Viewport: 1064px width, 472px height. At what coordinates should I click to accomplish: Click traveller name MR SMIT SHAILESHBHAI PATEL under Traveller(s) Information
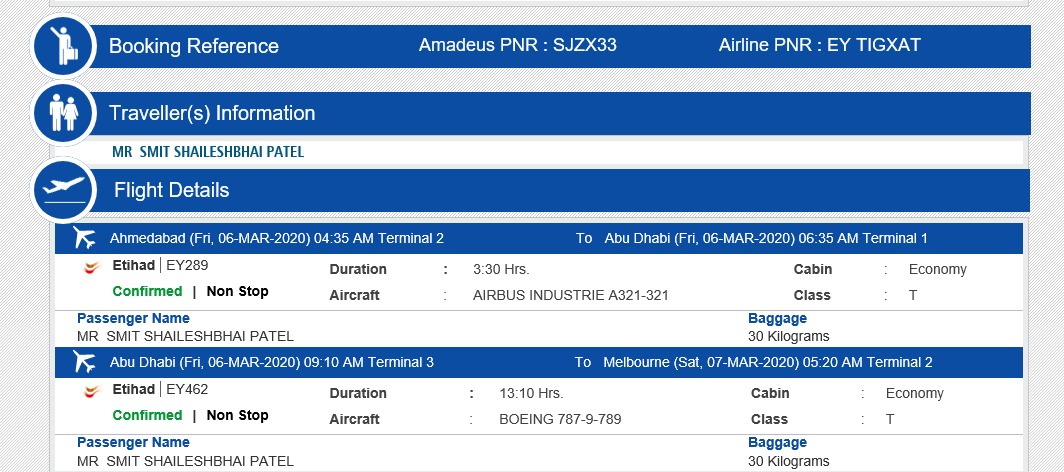click(x=208, y=152)
